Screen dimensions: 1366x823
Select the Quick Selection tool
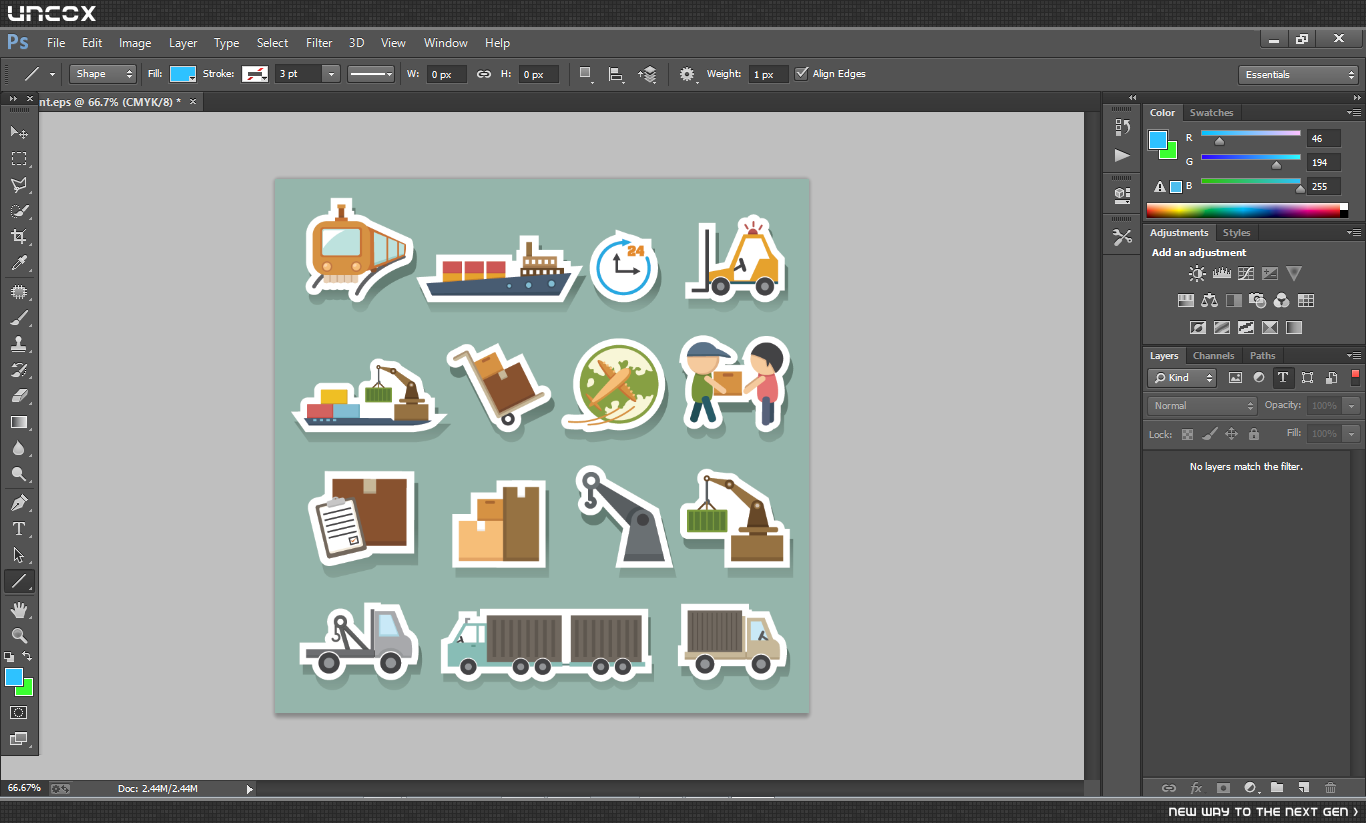pyautogui.click(x=19, y=211)
